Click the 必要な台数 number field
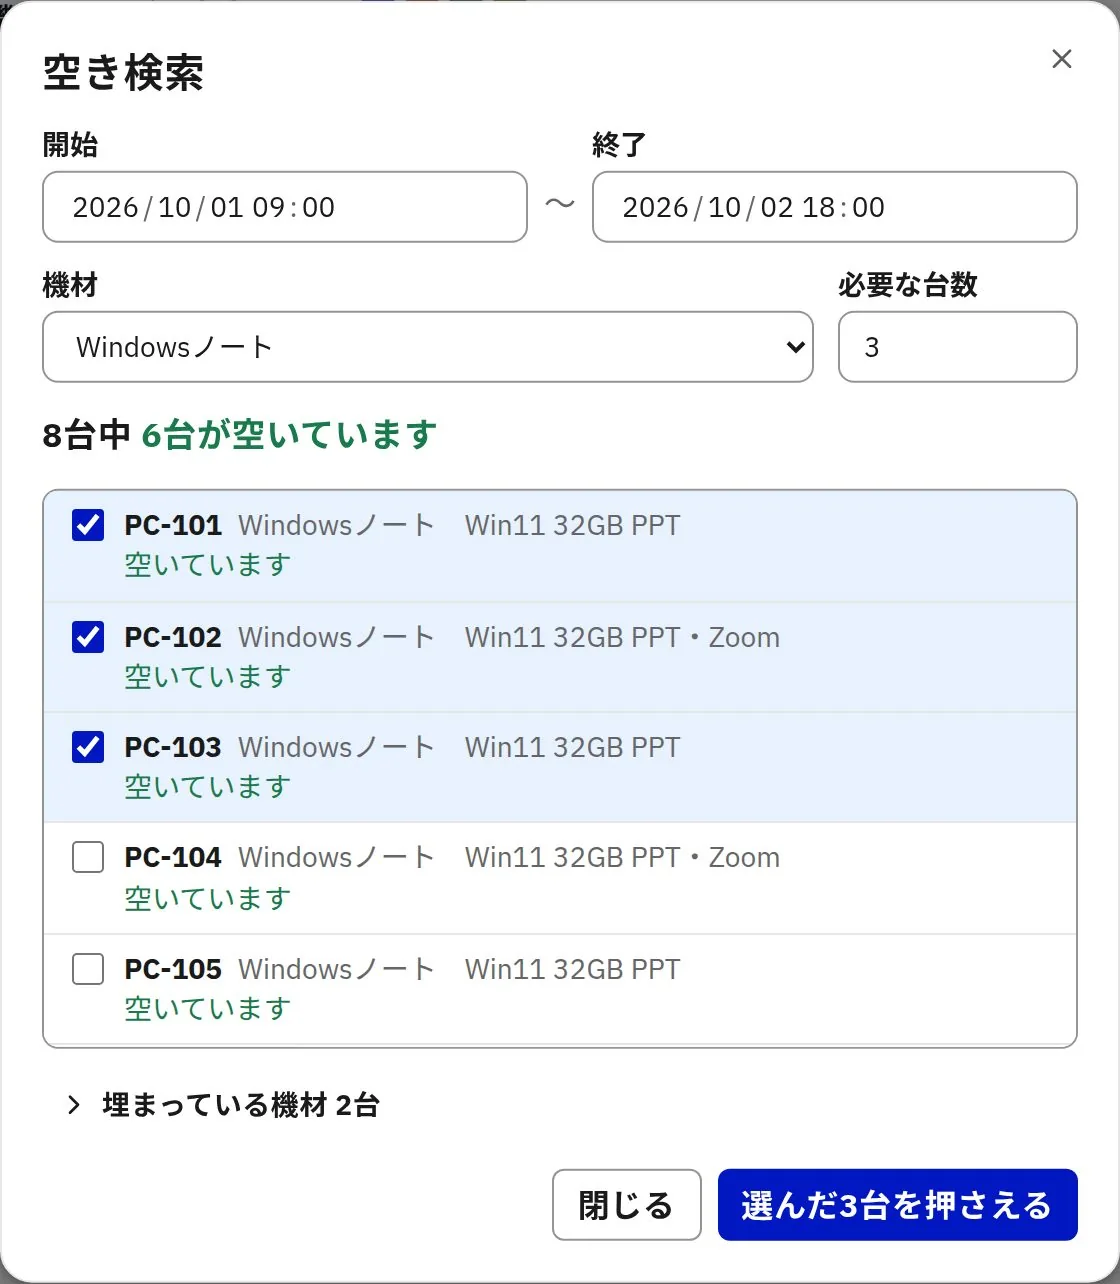 958,347
